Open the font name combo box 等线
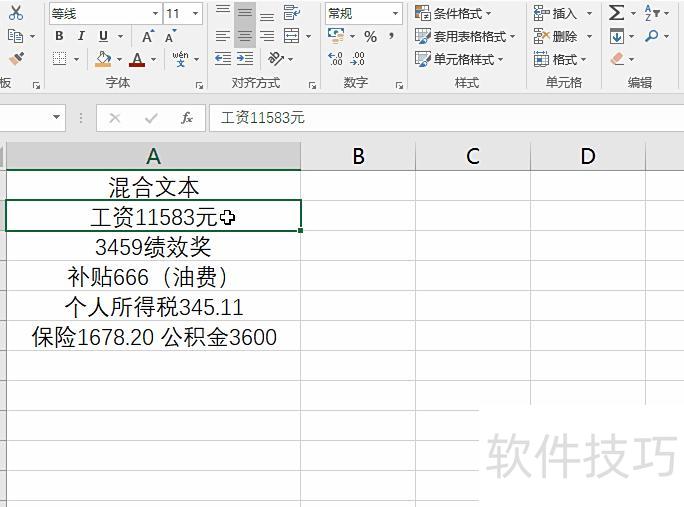 pyautogui.click(x=105, y=14)
